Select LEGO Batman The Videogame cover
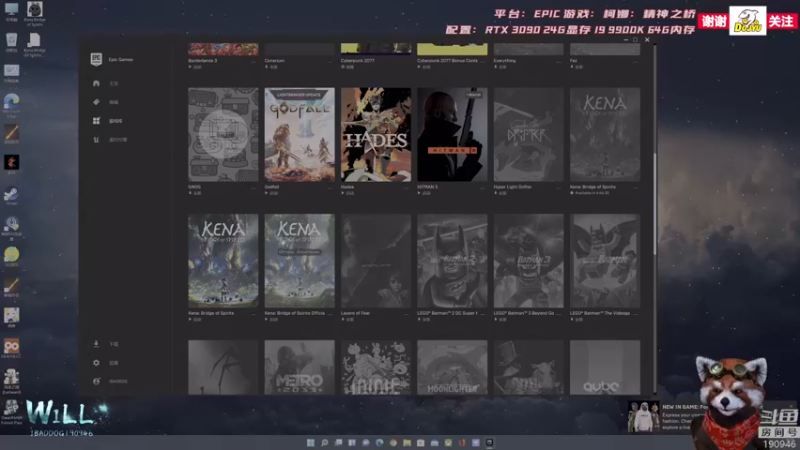The height and width of the screenshot is (450, 800). (x=605, y=261)
